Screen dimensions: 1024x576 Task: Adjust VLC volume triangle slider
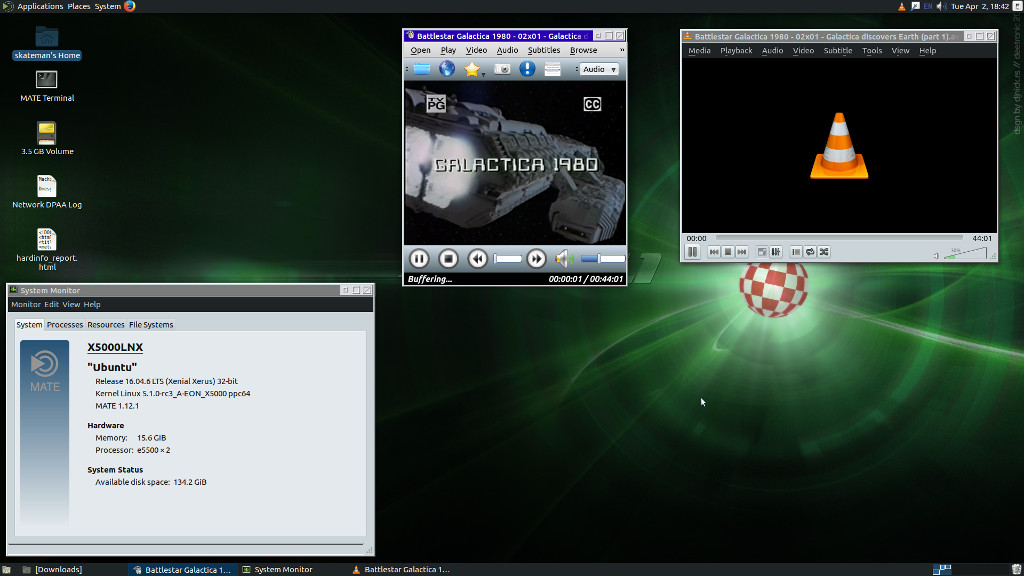[x=966, y=253]
